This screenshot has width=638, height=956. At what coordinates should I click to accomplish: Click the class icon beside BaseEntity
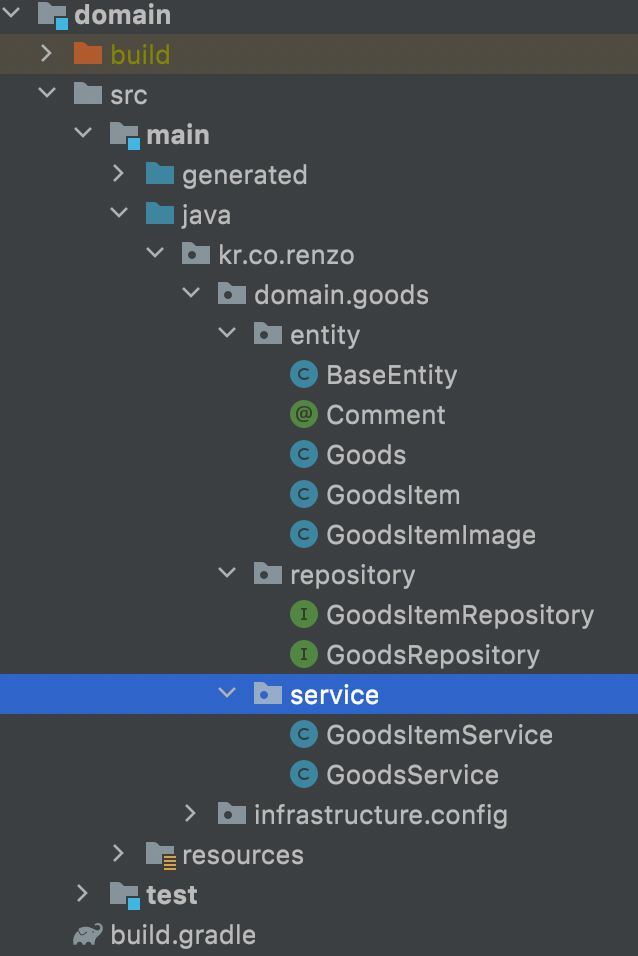[303, 374]
